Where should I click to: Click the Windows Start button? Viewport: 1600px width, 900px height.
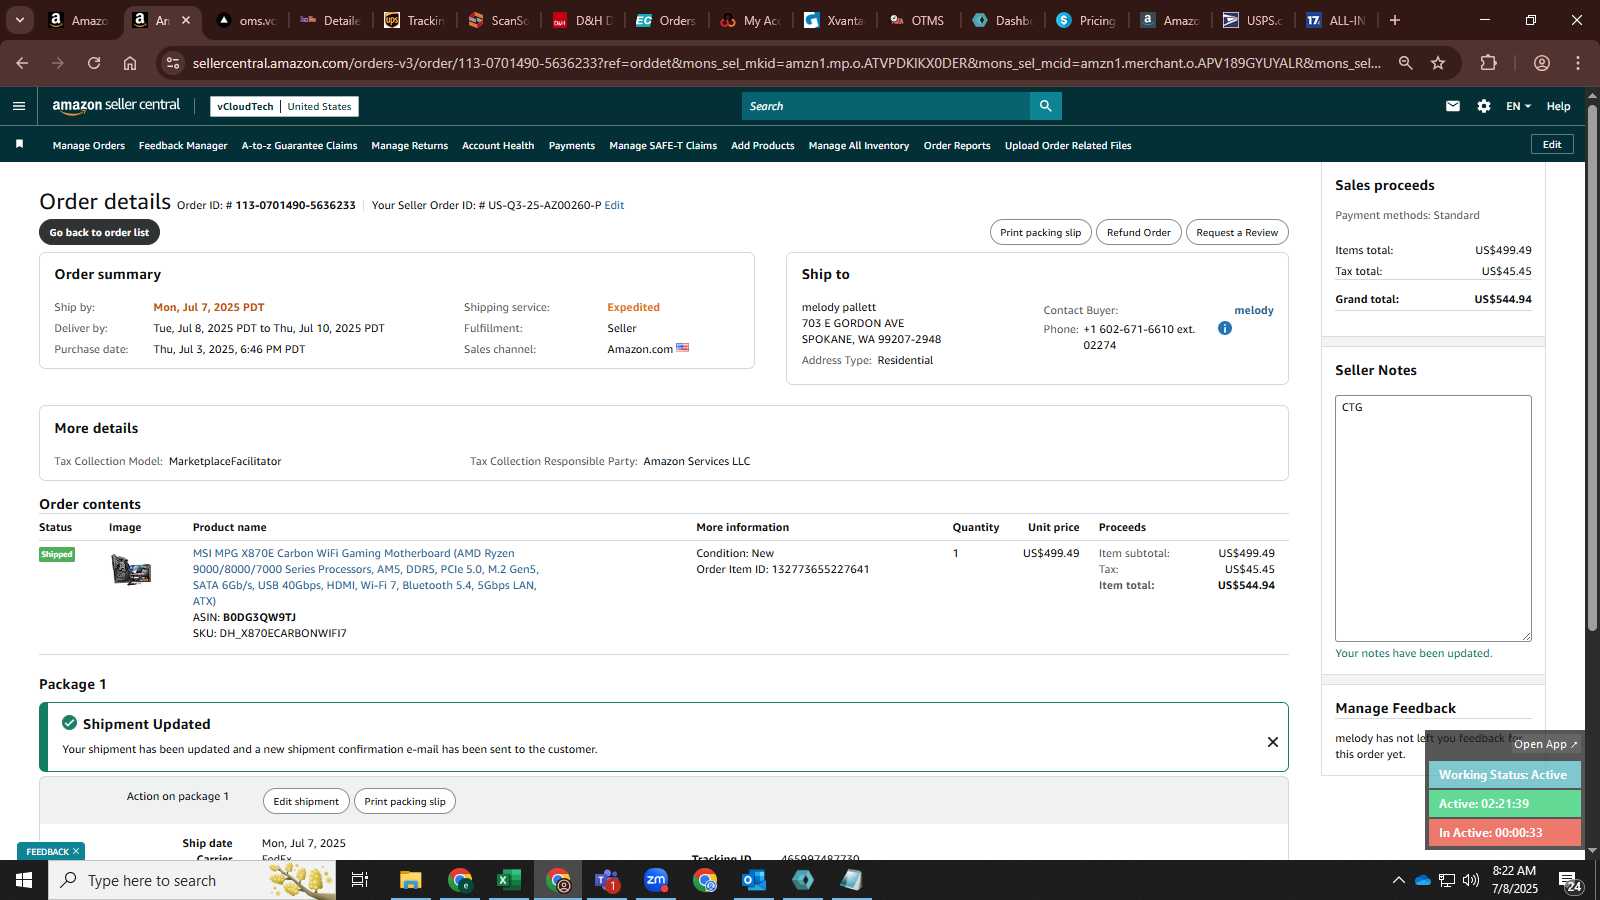[24, 880]
